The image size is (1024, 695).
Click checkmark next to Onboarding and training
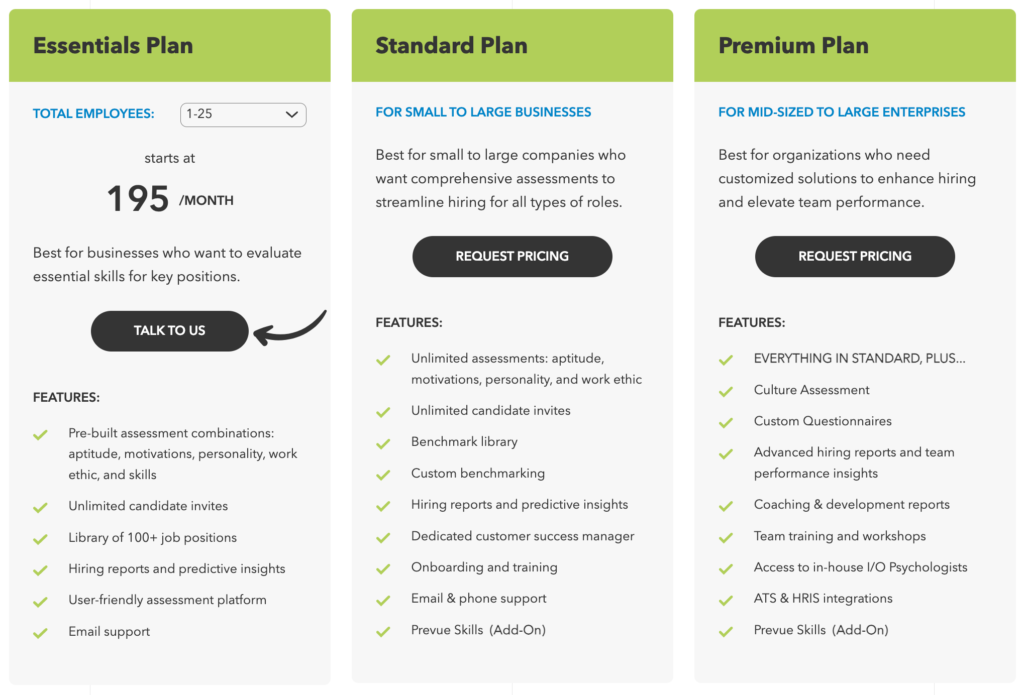point(383,568)
